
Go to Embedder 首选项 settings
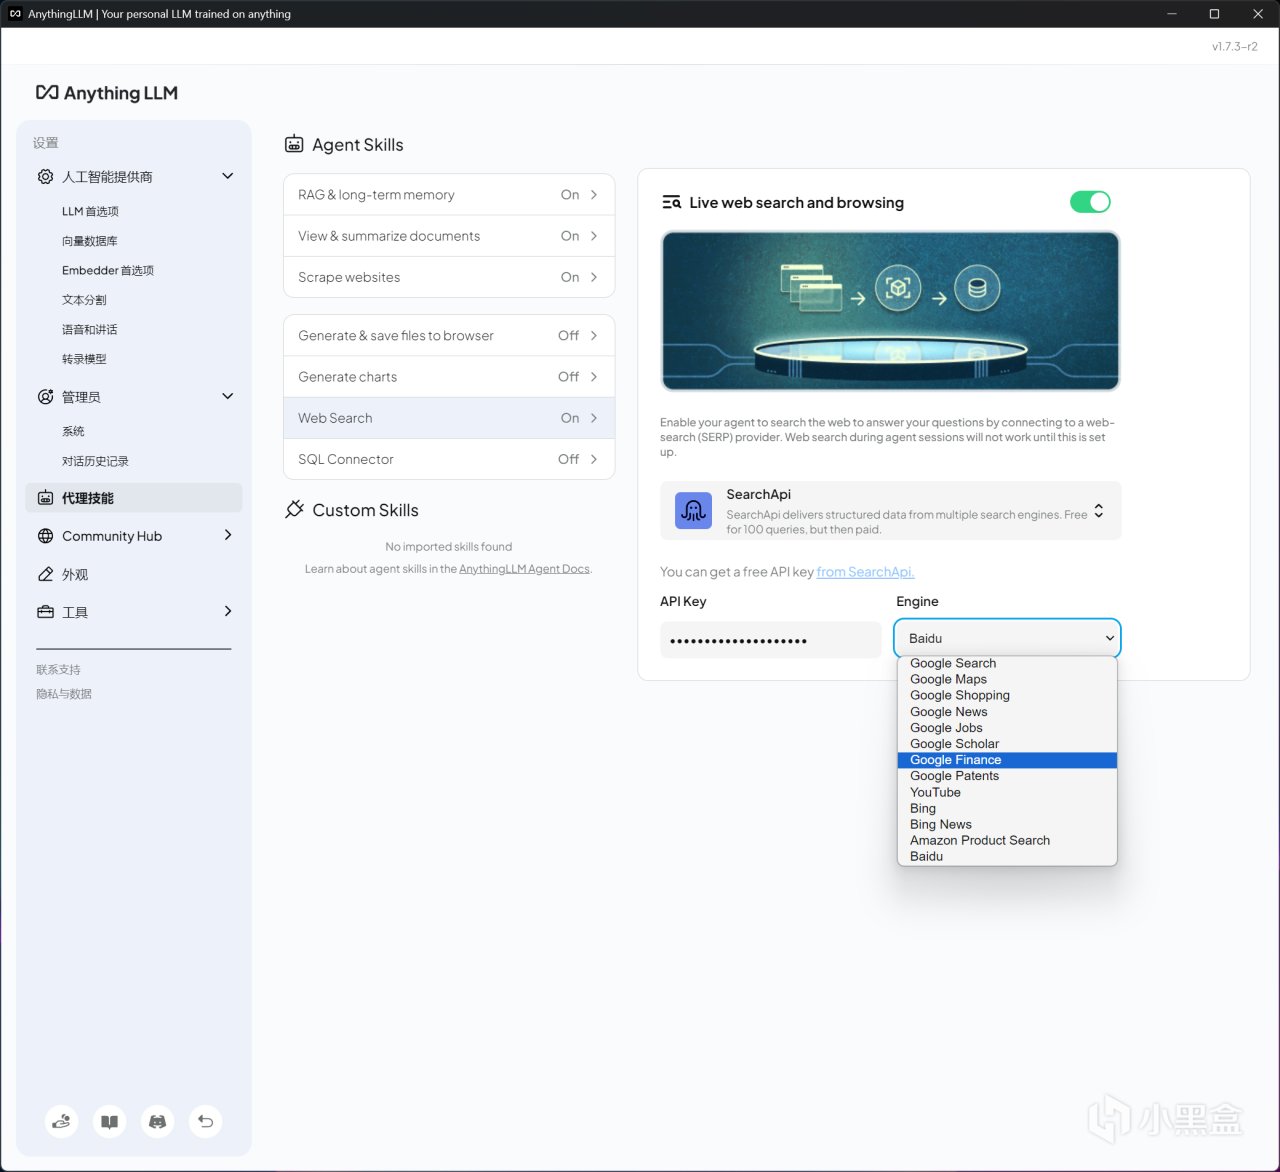(x=108, y=270)
